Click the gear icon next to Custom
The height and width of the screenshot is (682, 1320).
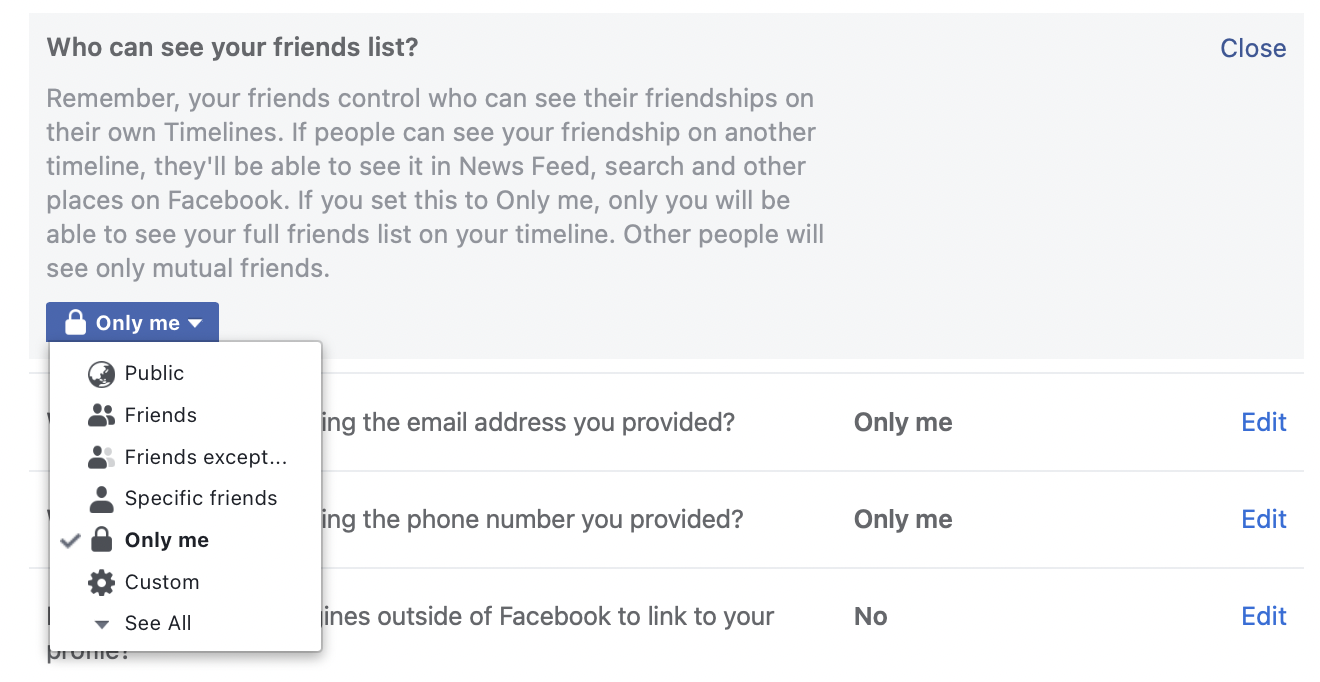pos(101,582)
